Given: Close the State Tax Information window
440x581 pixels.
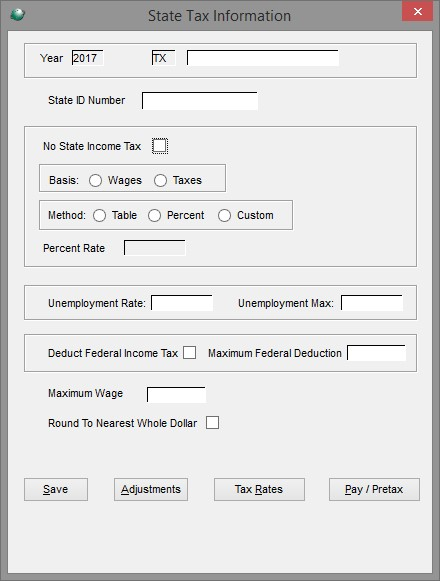Looking at the screenshot, I should point(418,12).
